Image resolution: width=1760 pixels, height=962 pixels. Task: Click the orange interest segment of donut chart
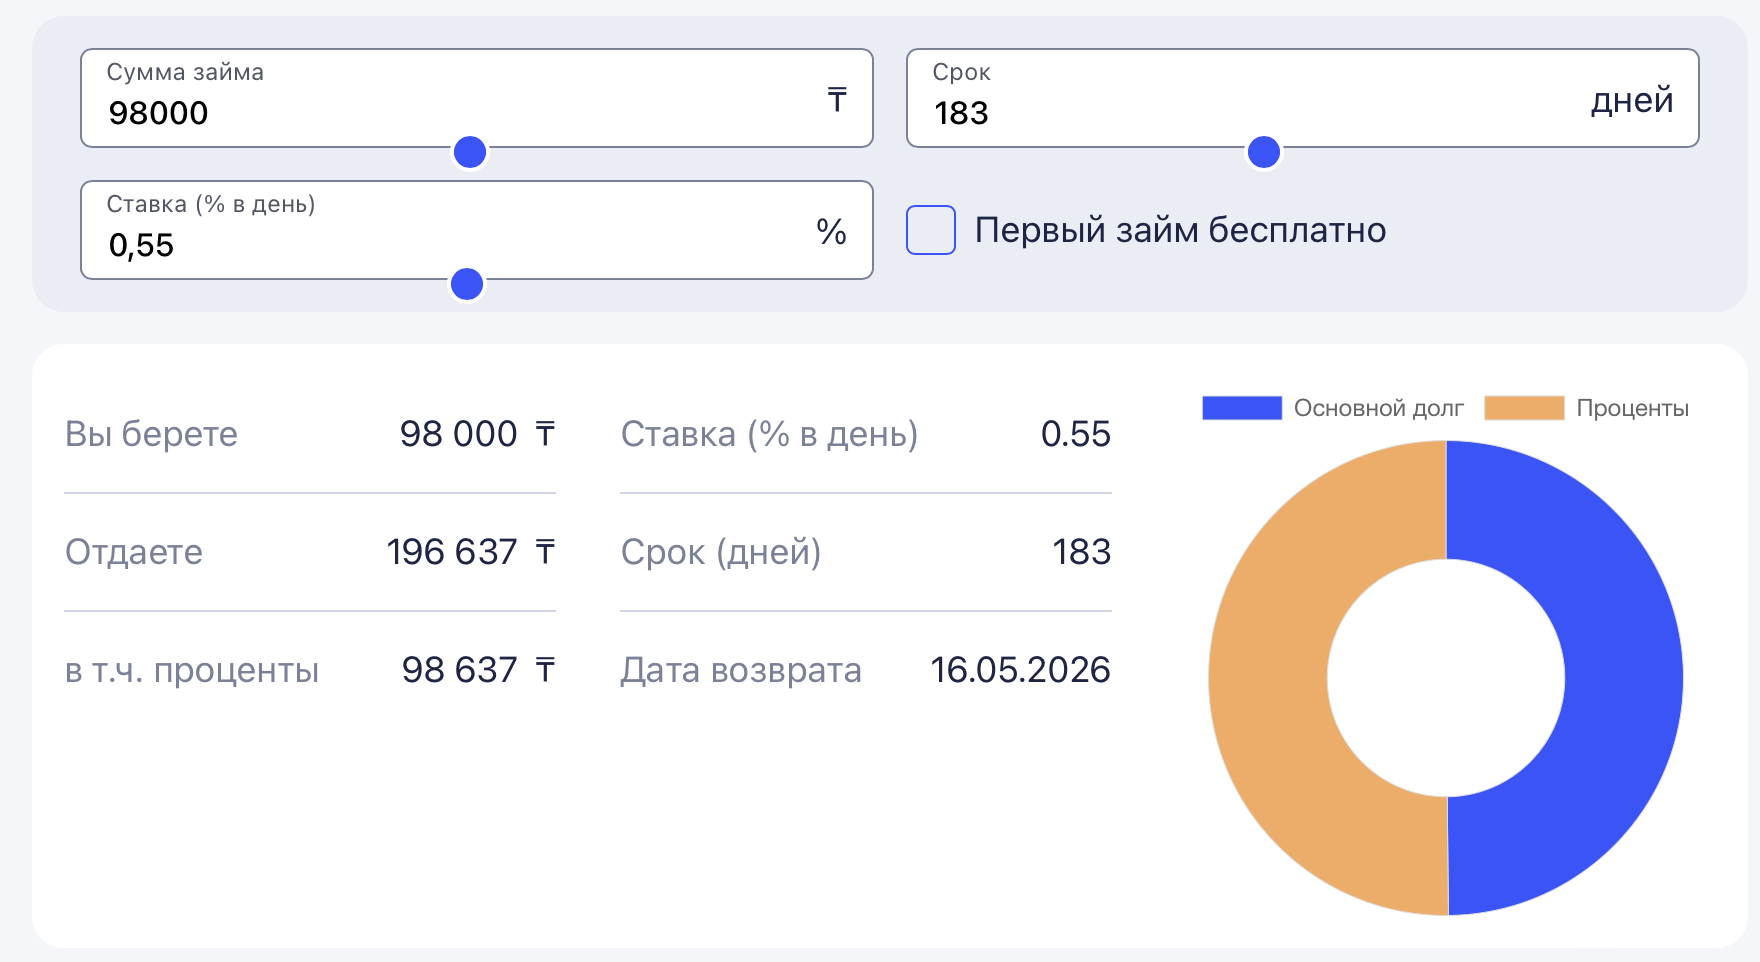[1268, 678]
